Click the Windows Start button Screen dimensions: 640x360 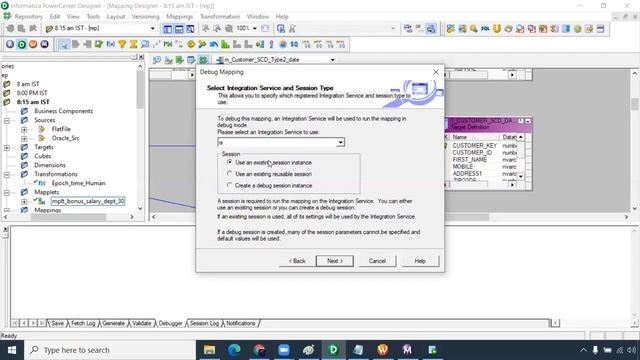coord(12,350)
